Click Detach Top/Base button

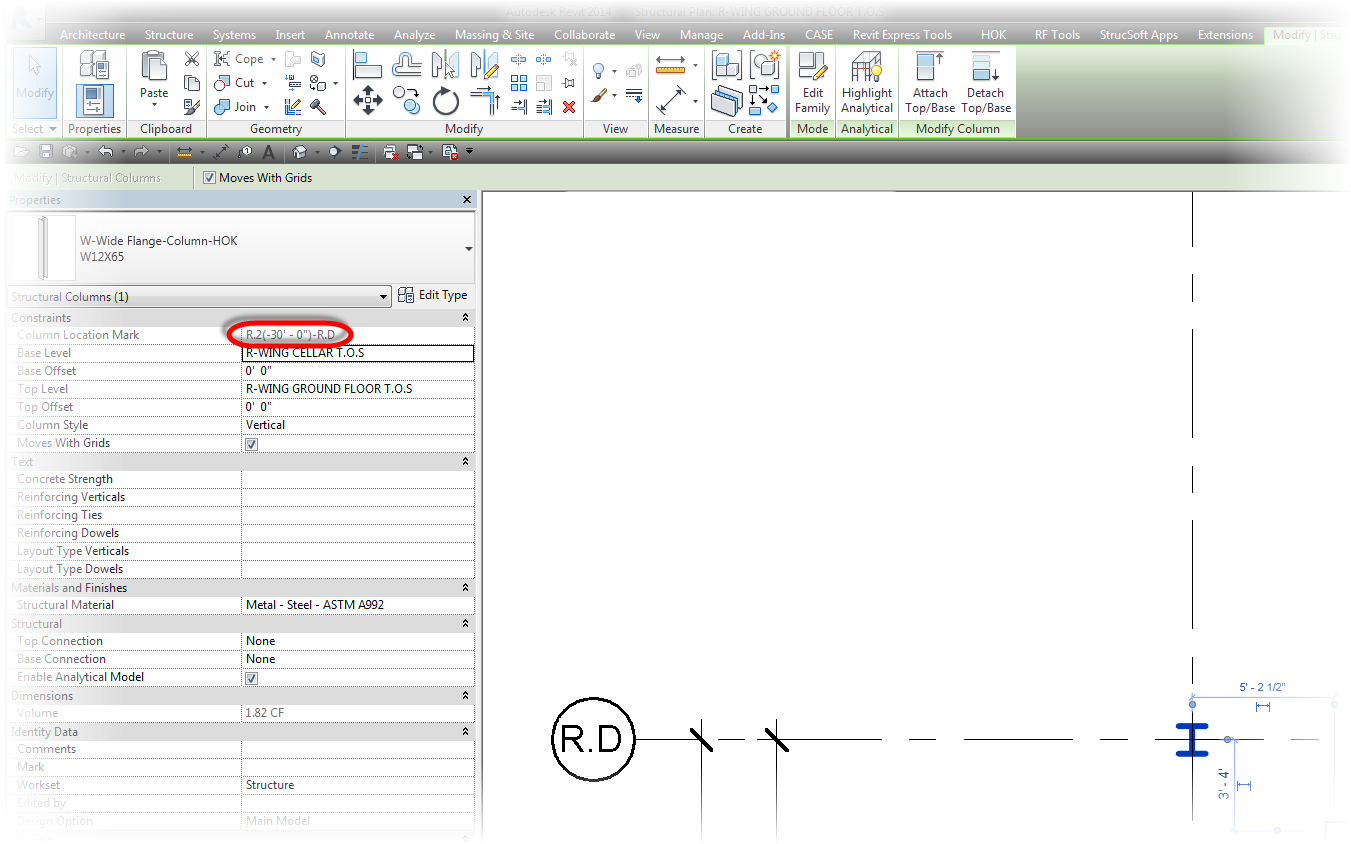click(x=986, y=83)
